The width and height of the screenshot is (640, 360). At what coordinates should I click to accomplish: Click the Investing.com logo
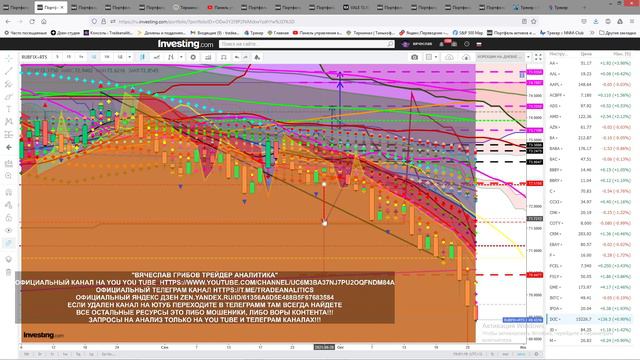[x=185, y=44]
